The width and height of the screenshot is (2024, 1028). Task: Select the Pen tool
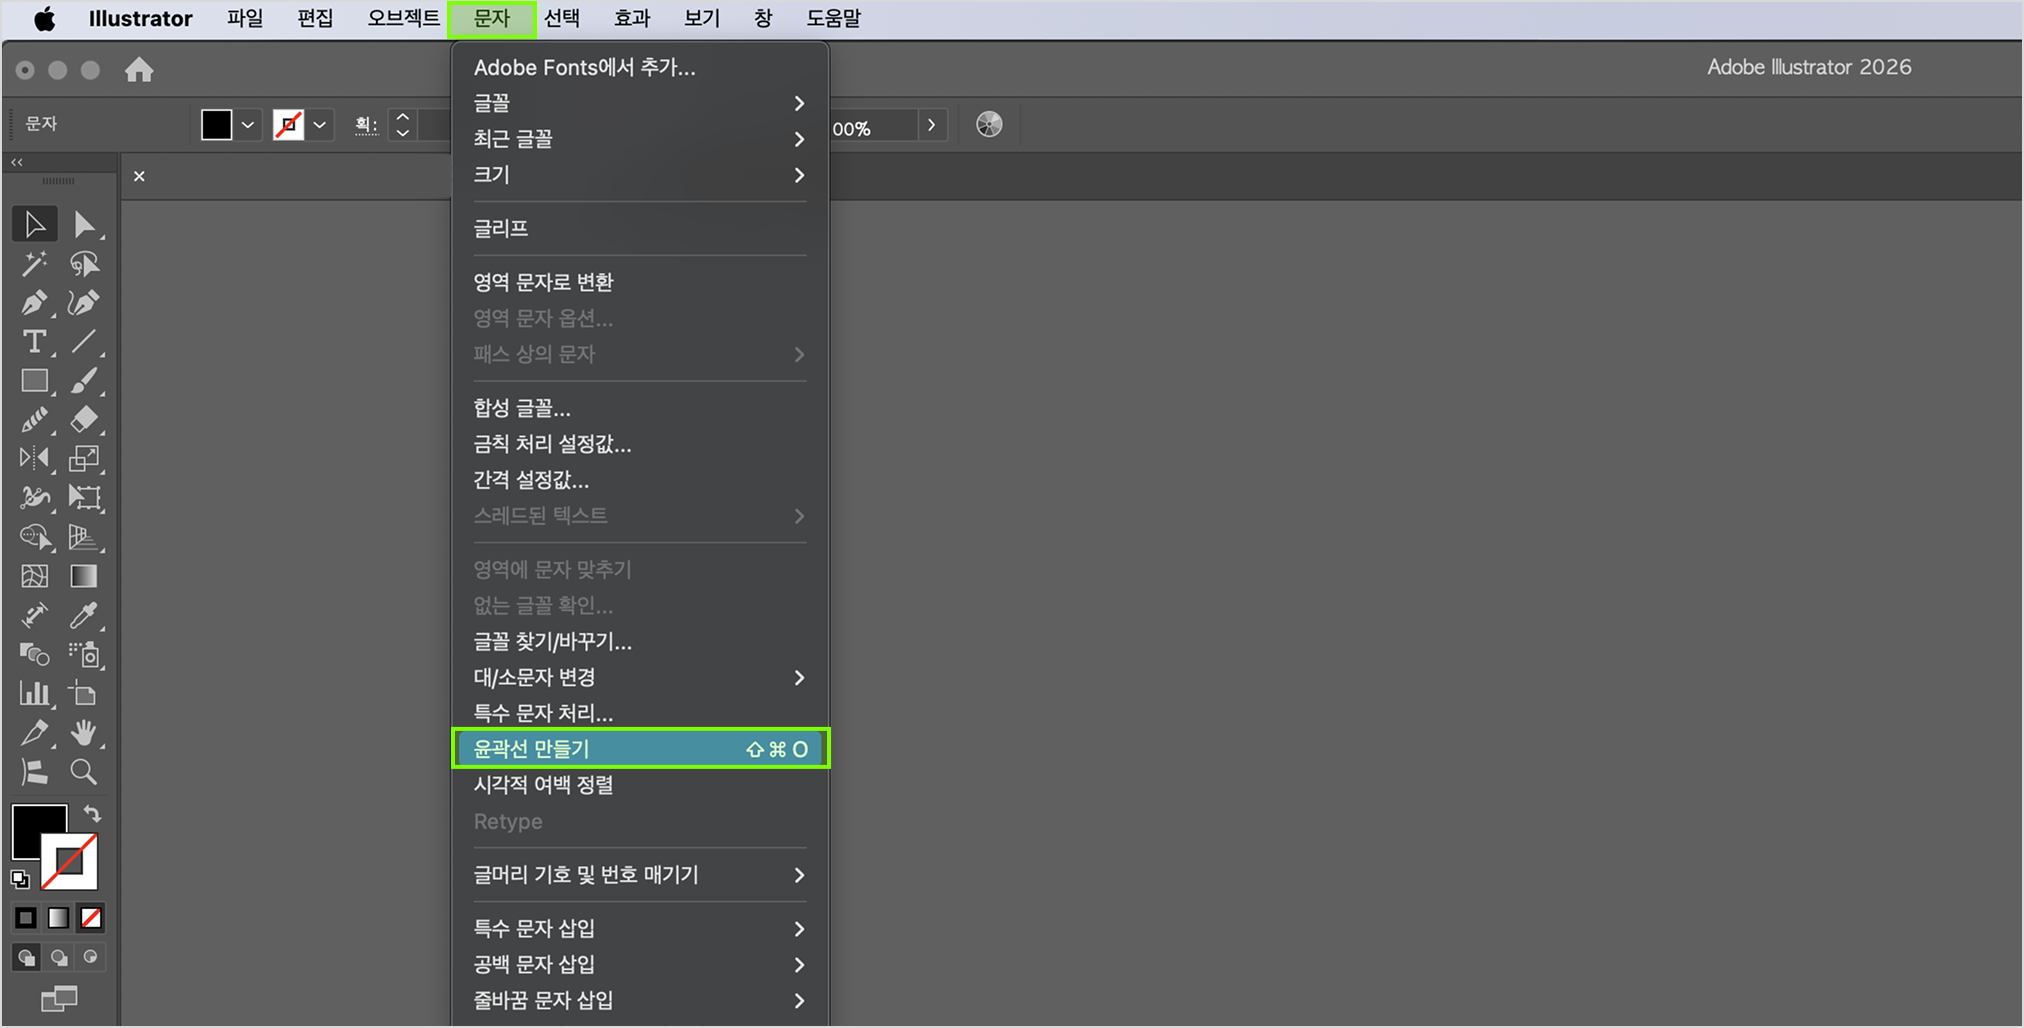[34, 302]
